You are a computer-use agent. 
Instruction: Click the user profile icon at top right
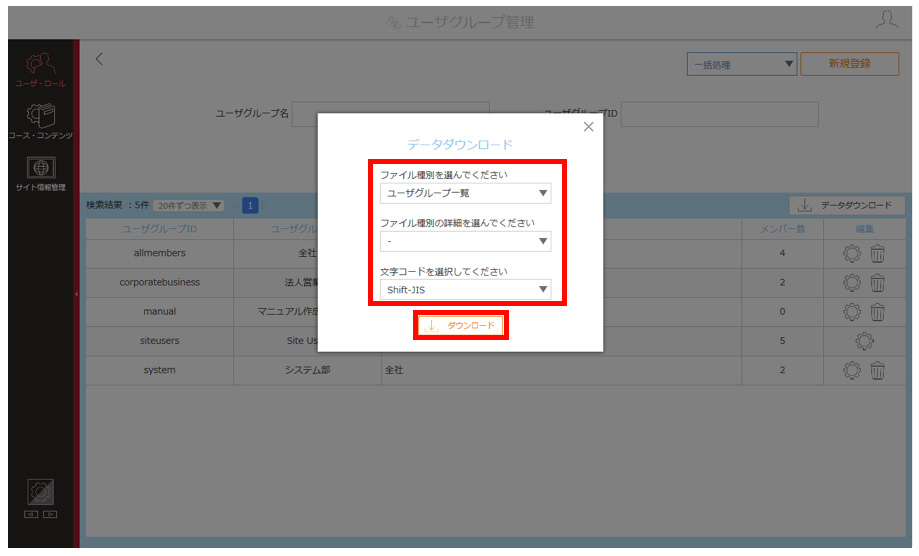point(886,20)
